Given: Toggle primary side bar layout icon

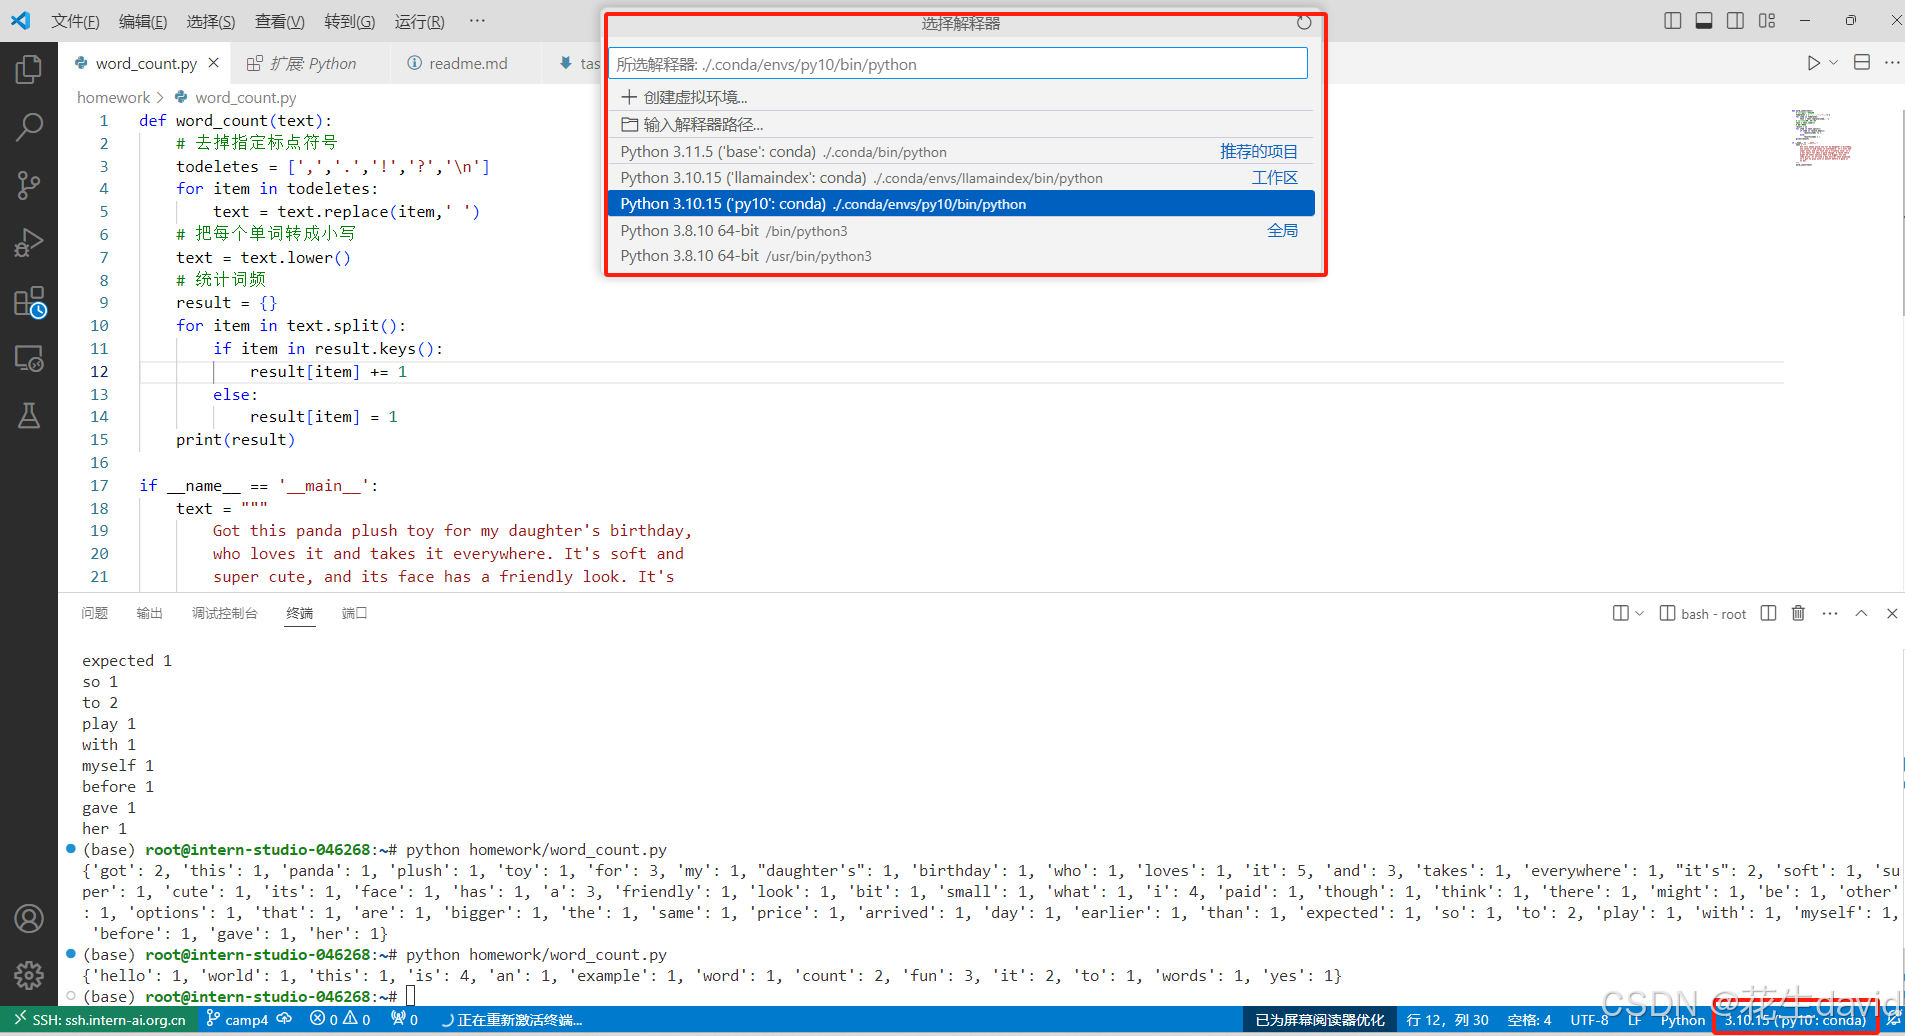Looking at the screenshot, I should (1672, 21).
